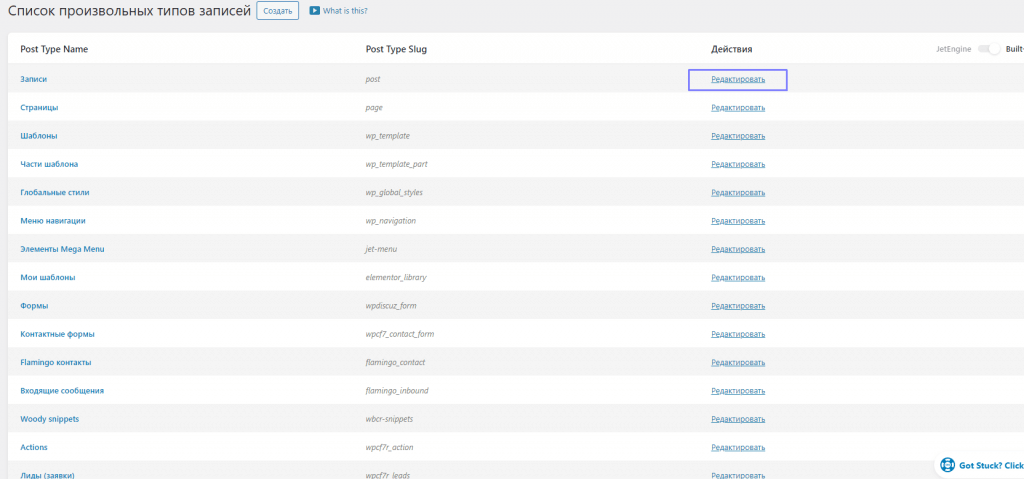The width and height of the screenshot is (1024, 479).
Task: Select the slug 'wp_navigation'
Action: 391,221
